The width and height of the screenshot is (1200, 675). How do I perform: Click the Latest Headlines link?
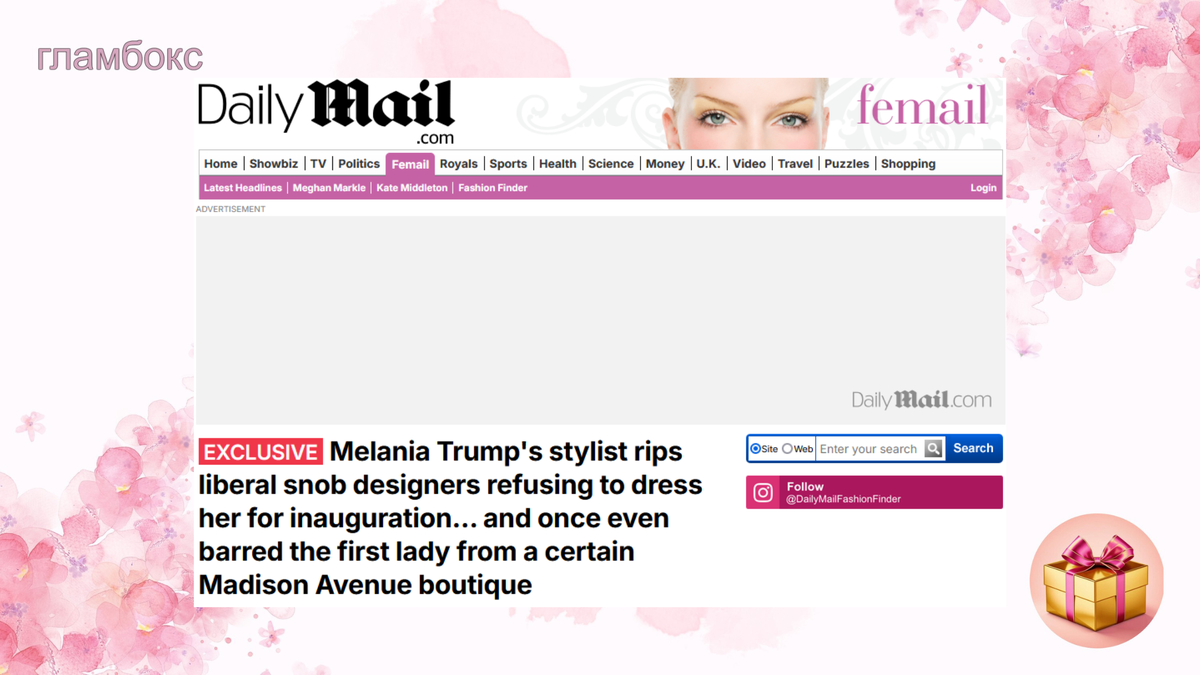coord(243,188)
